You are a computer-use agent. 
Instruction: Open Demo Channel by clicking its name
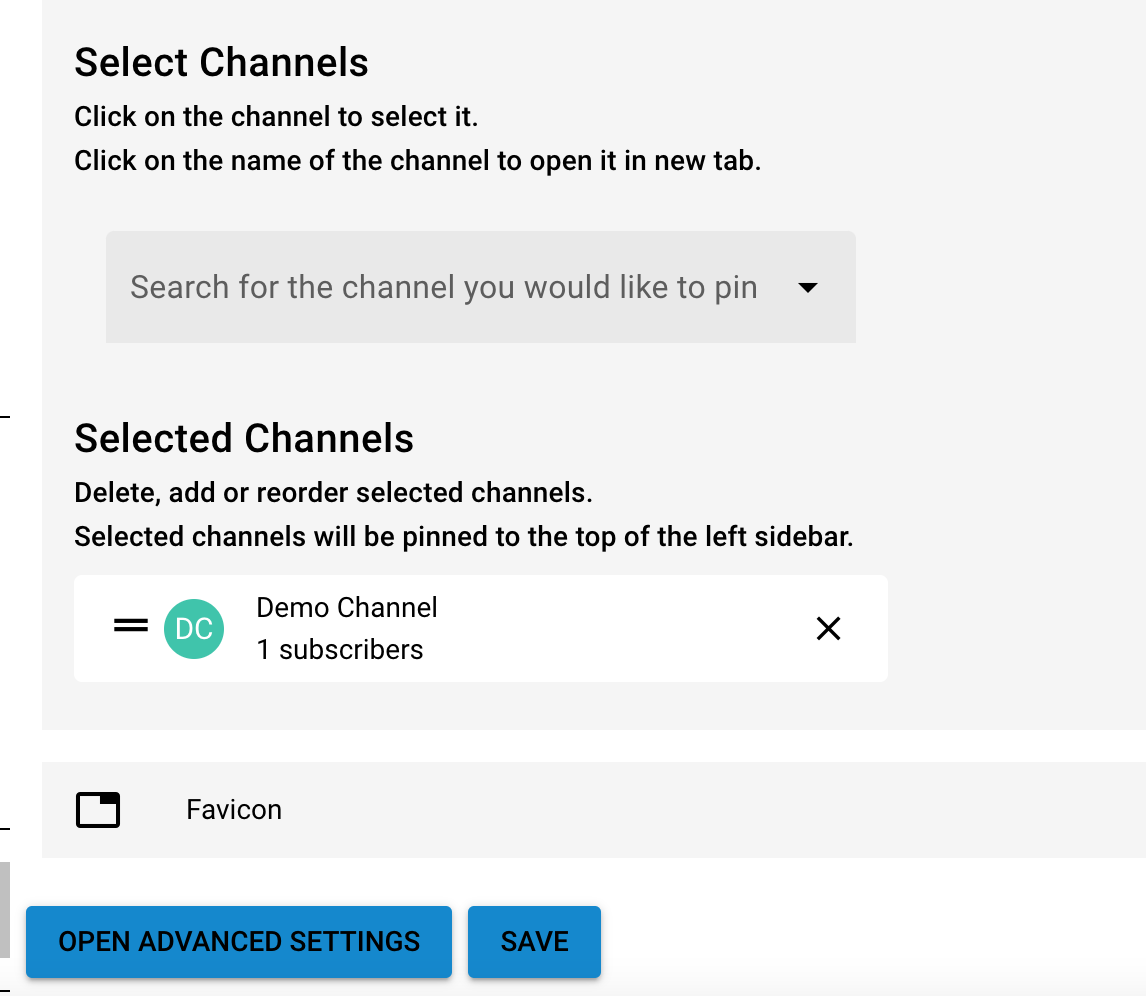347,608
